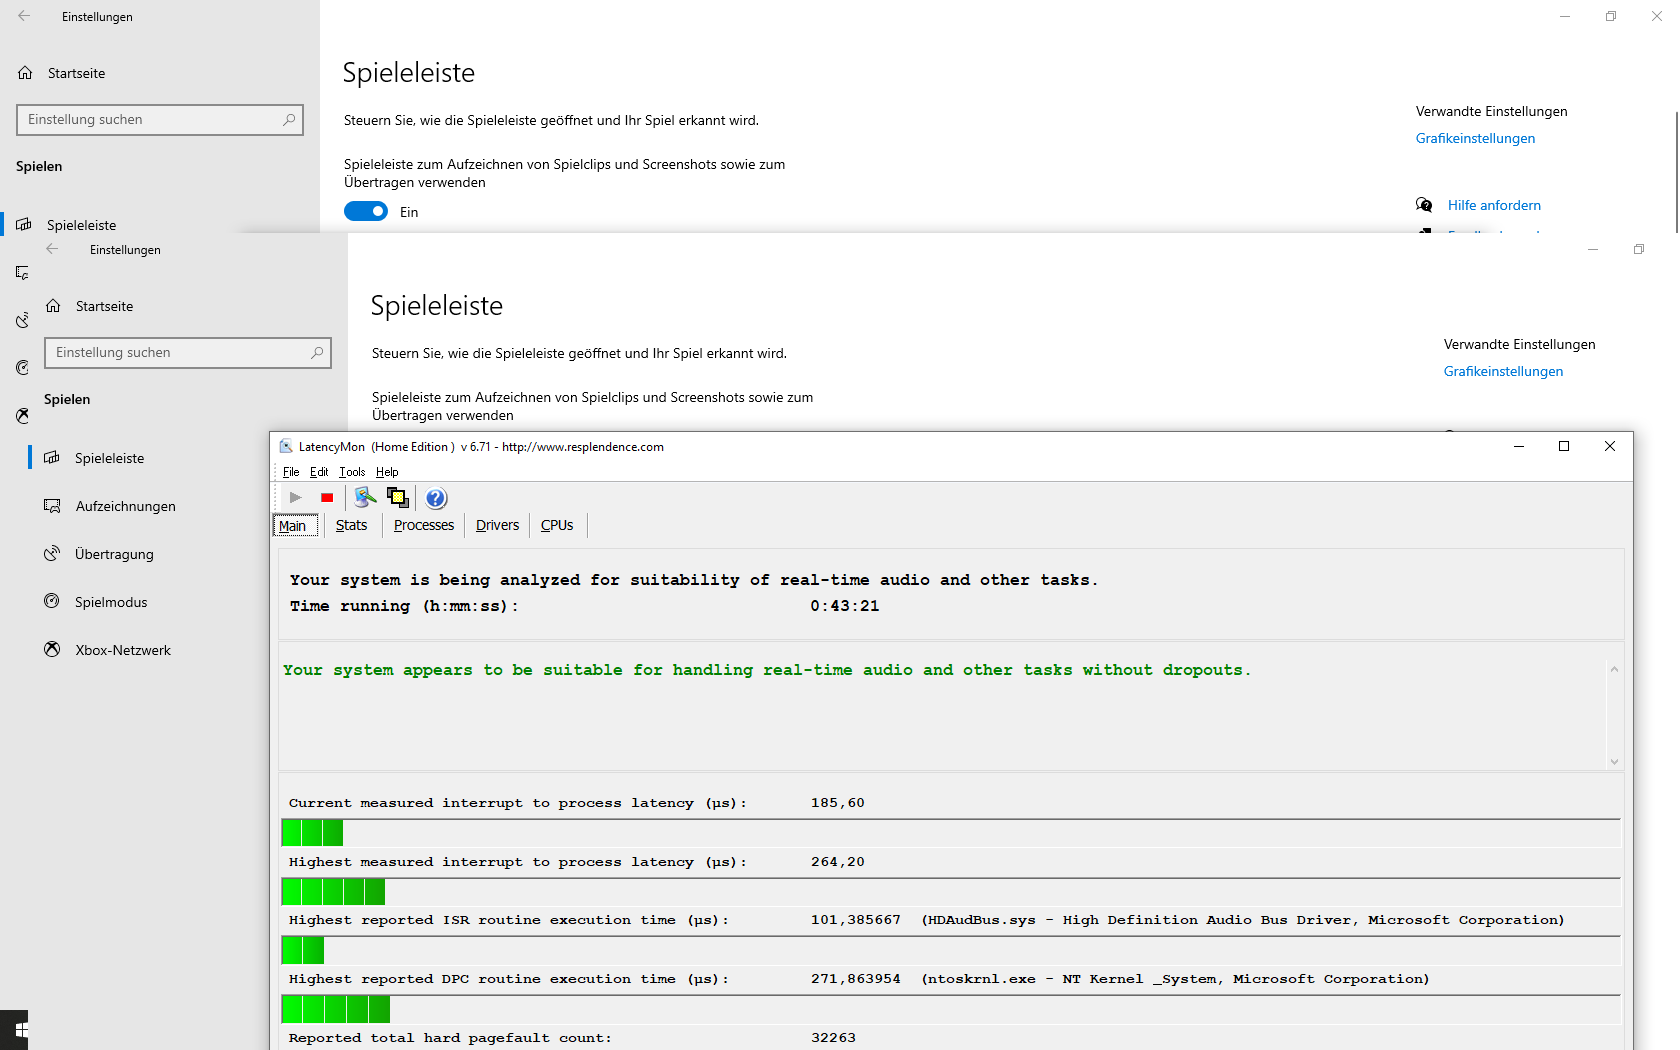Click the search box in the front Settings window
The image size is (1680, 1050).
(188, 353)
